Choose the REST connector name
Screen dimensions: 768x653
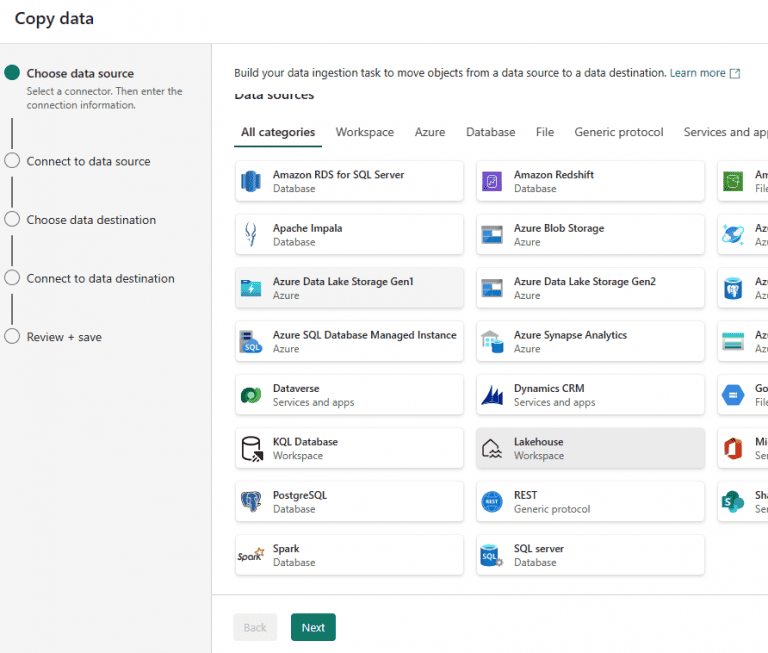[525, 495]
